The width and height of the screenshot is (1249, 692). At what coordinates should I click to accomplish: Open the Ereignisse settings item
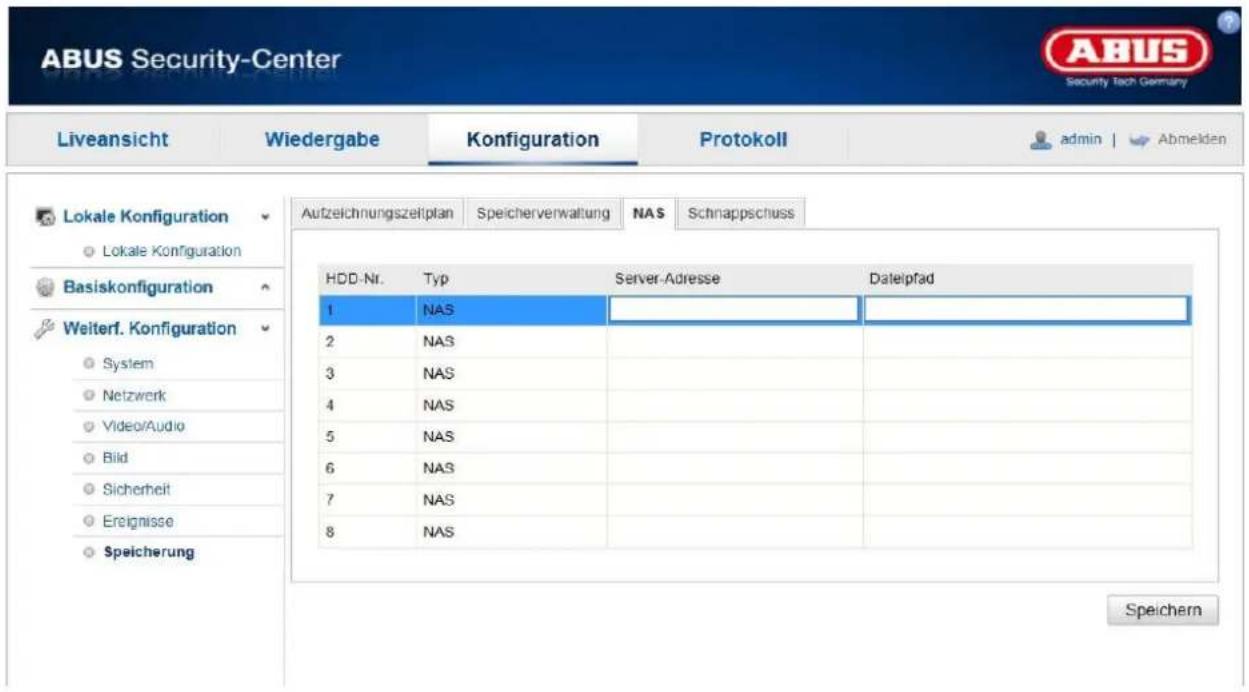[x=138, y=521]
